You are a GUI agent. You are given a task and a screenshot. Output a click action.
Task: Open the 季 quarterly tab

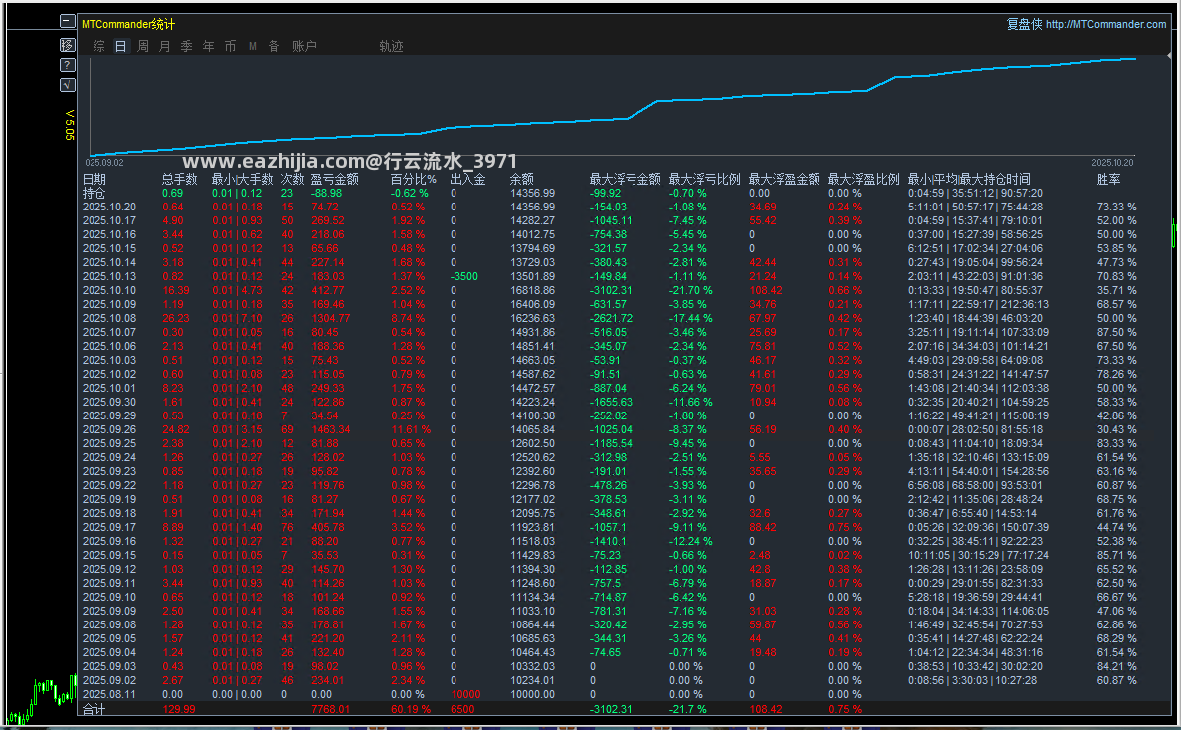187,47
